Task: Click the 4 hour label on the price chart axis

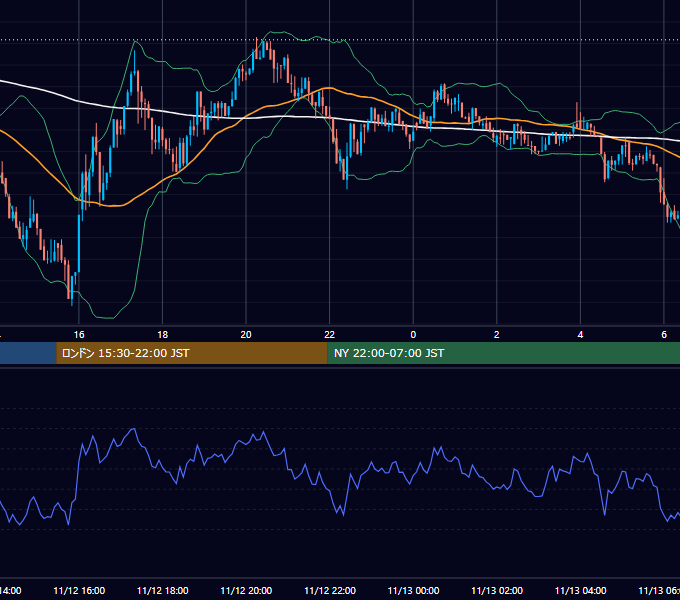Action: coord(580,335)
